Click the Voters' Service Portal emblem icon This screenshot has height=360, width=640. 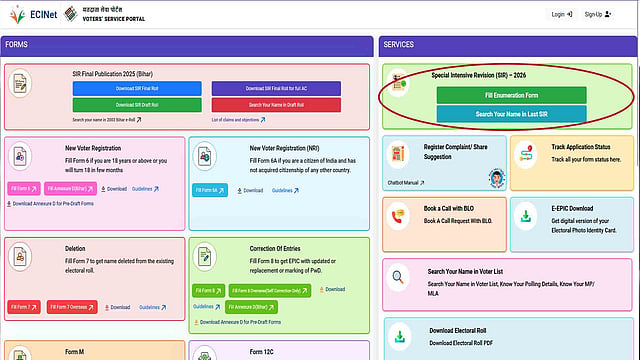pyautogui.click(x=71, y=14)
